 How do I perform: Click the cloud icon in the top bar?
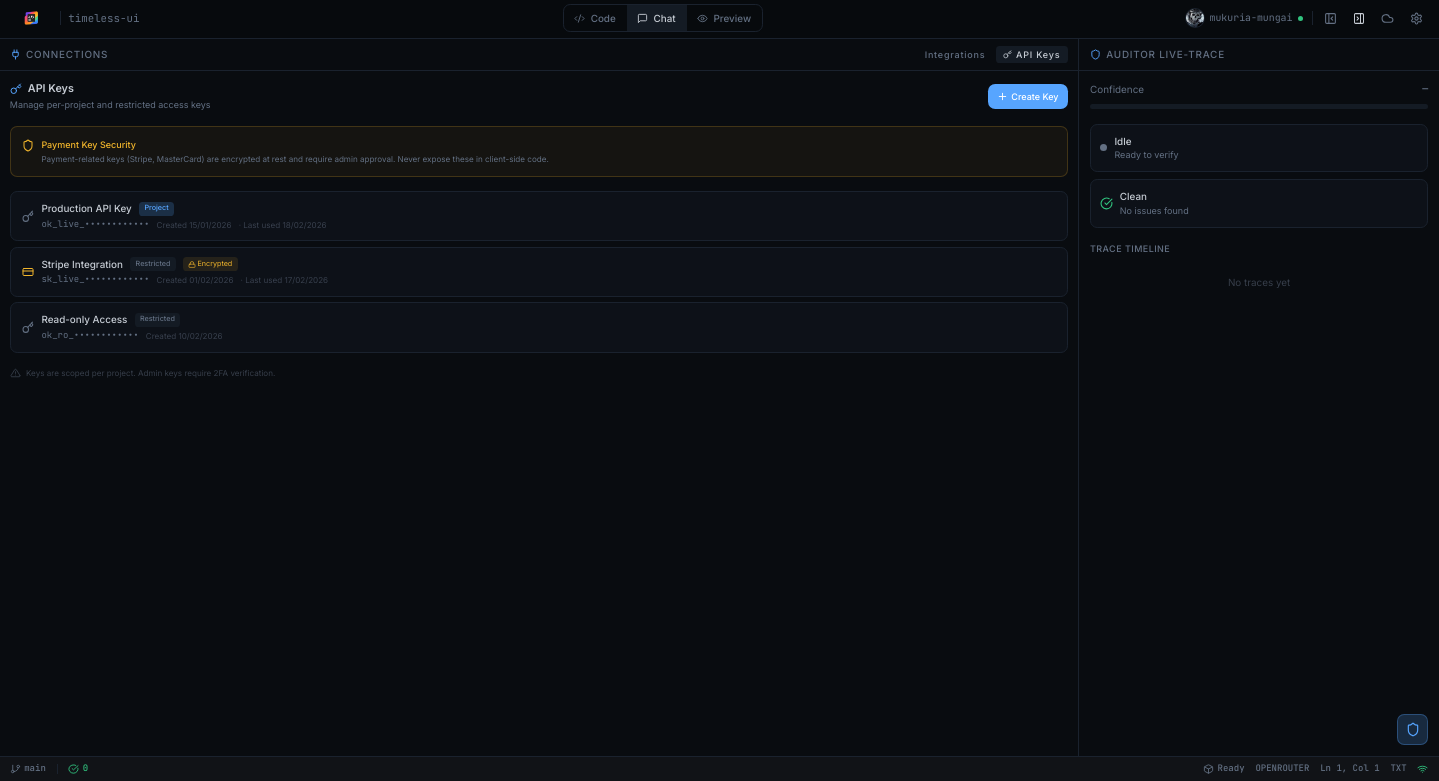(x=1387, y=18)
